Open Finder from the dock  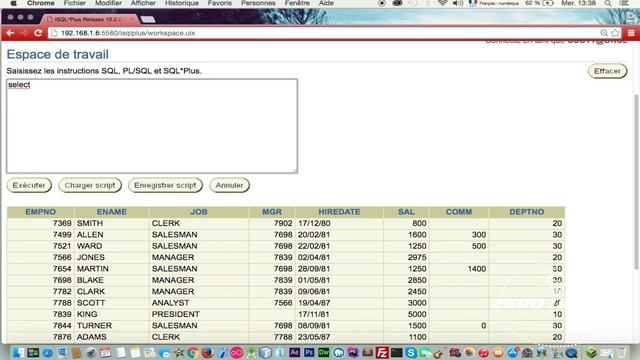(x=18, y=353)
